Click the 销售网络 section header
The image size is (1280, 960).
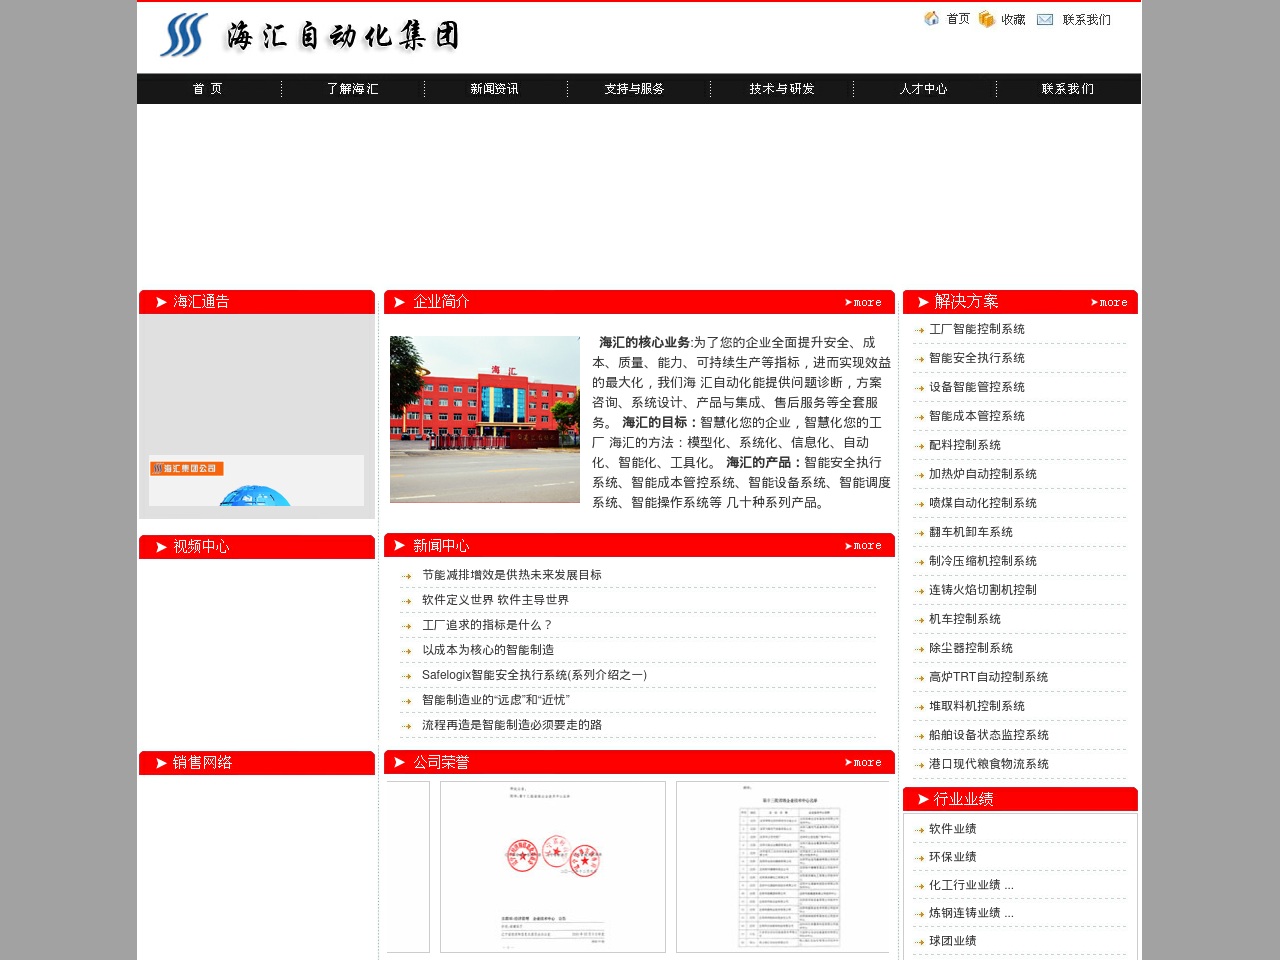tap(257, 763)
